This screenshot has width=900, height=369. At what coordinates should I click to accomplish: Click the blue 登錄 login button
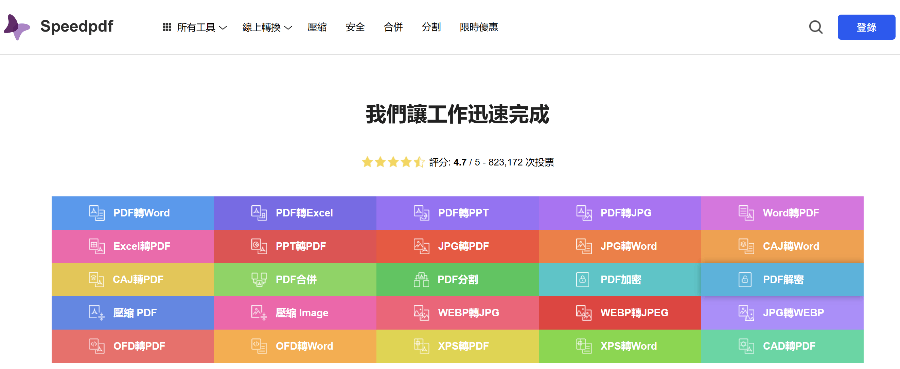pos(866,28)
